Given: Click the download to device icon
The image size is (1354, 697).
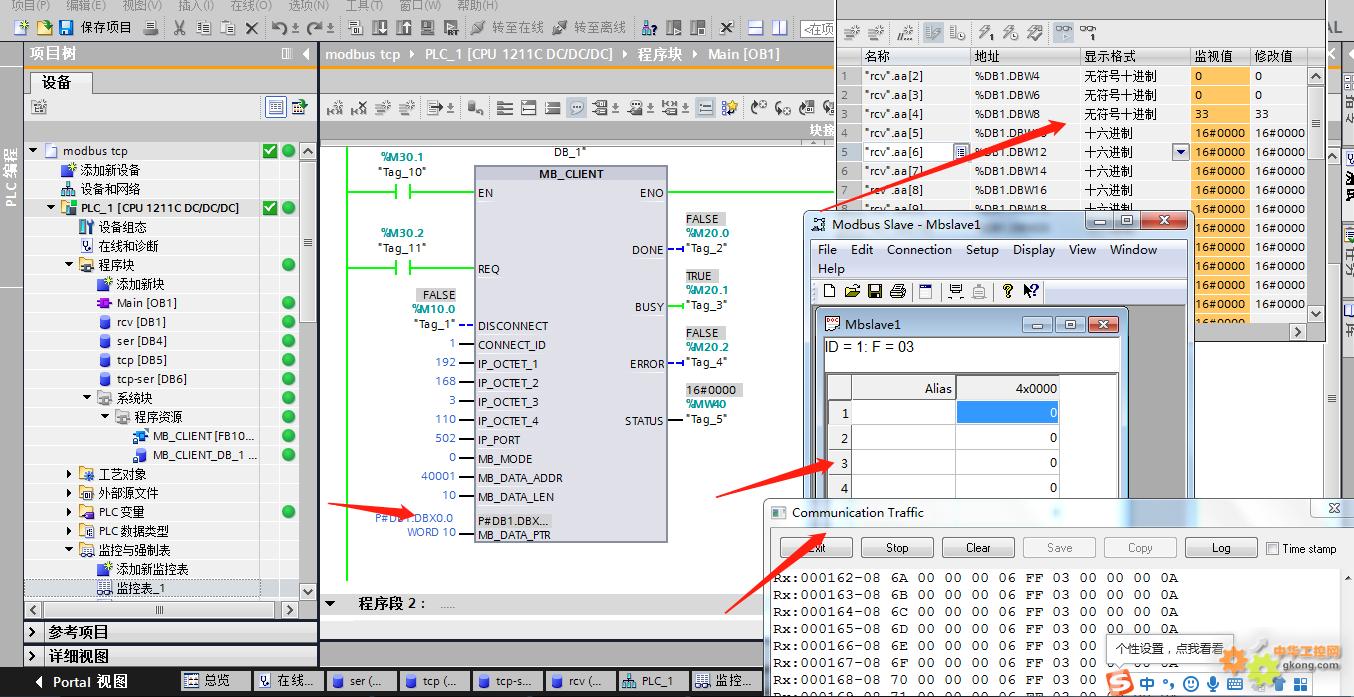Looking at the screenshot, I should 380,27.
